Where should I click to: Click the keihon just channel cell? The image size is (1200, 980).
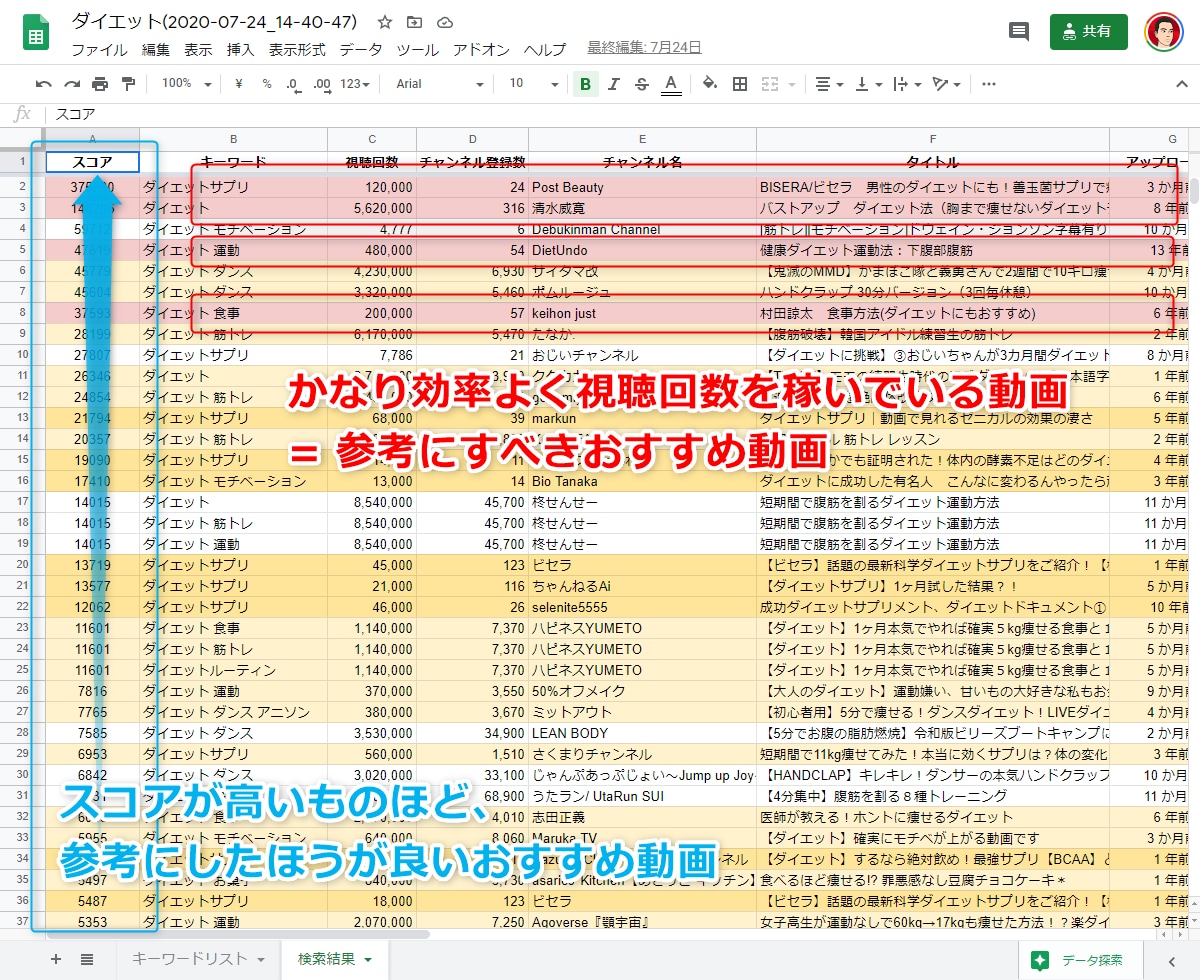[642, 313]
